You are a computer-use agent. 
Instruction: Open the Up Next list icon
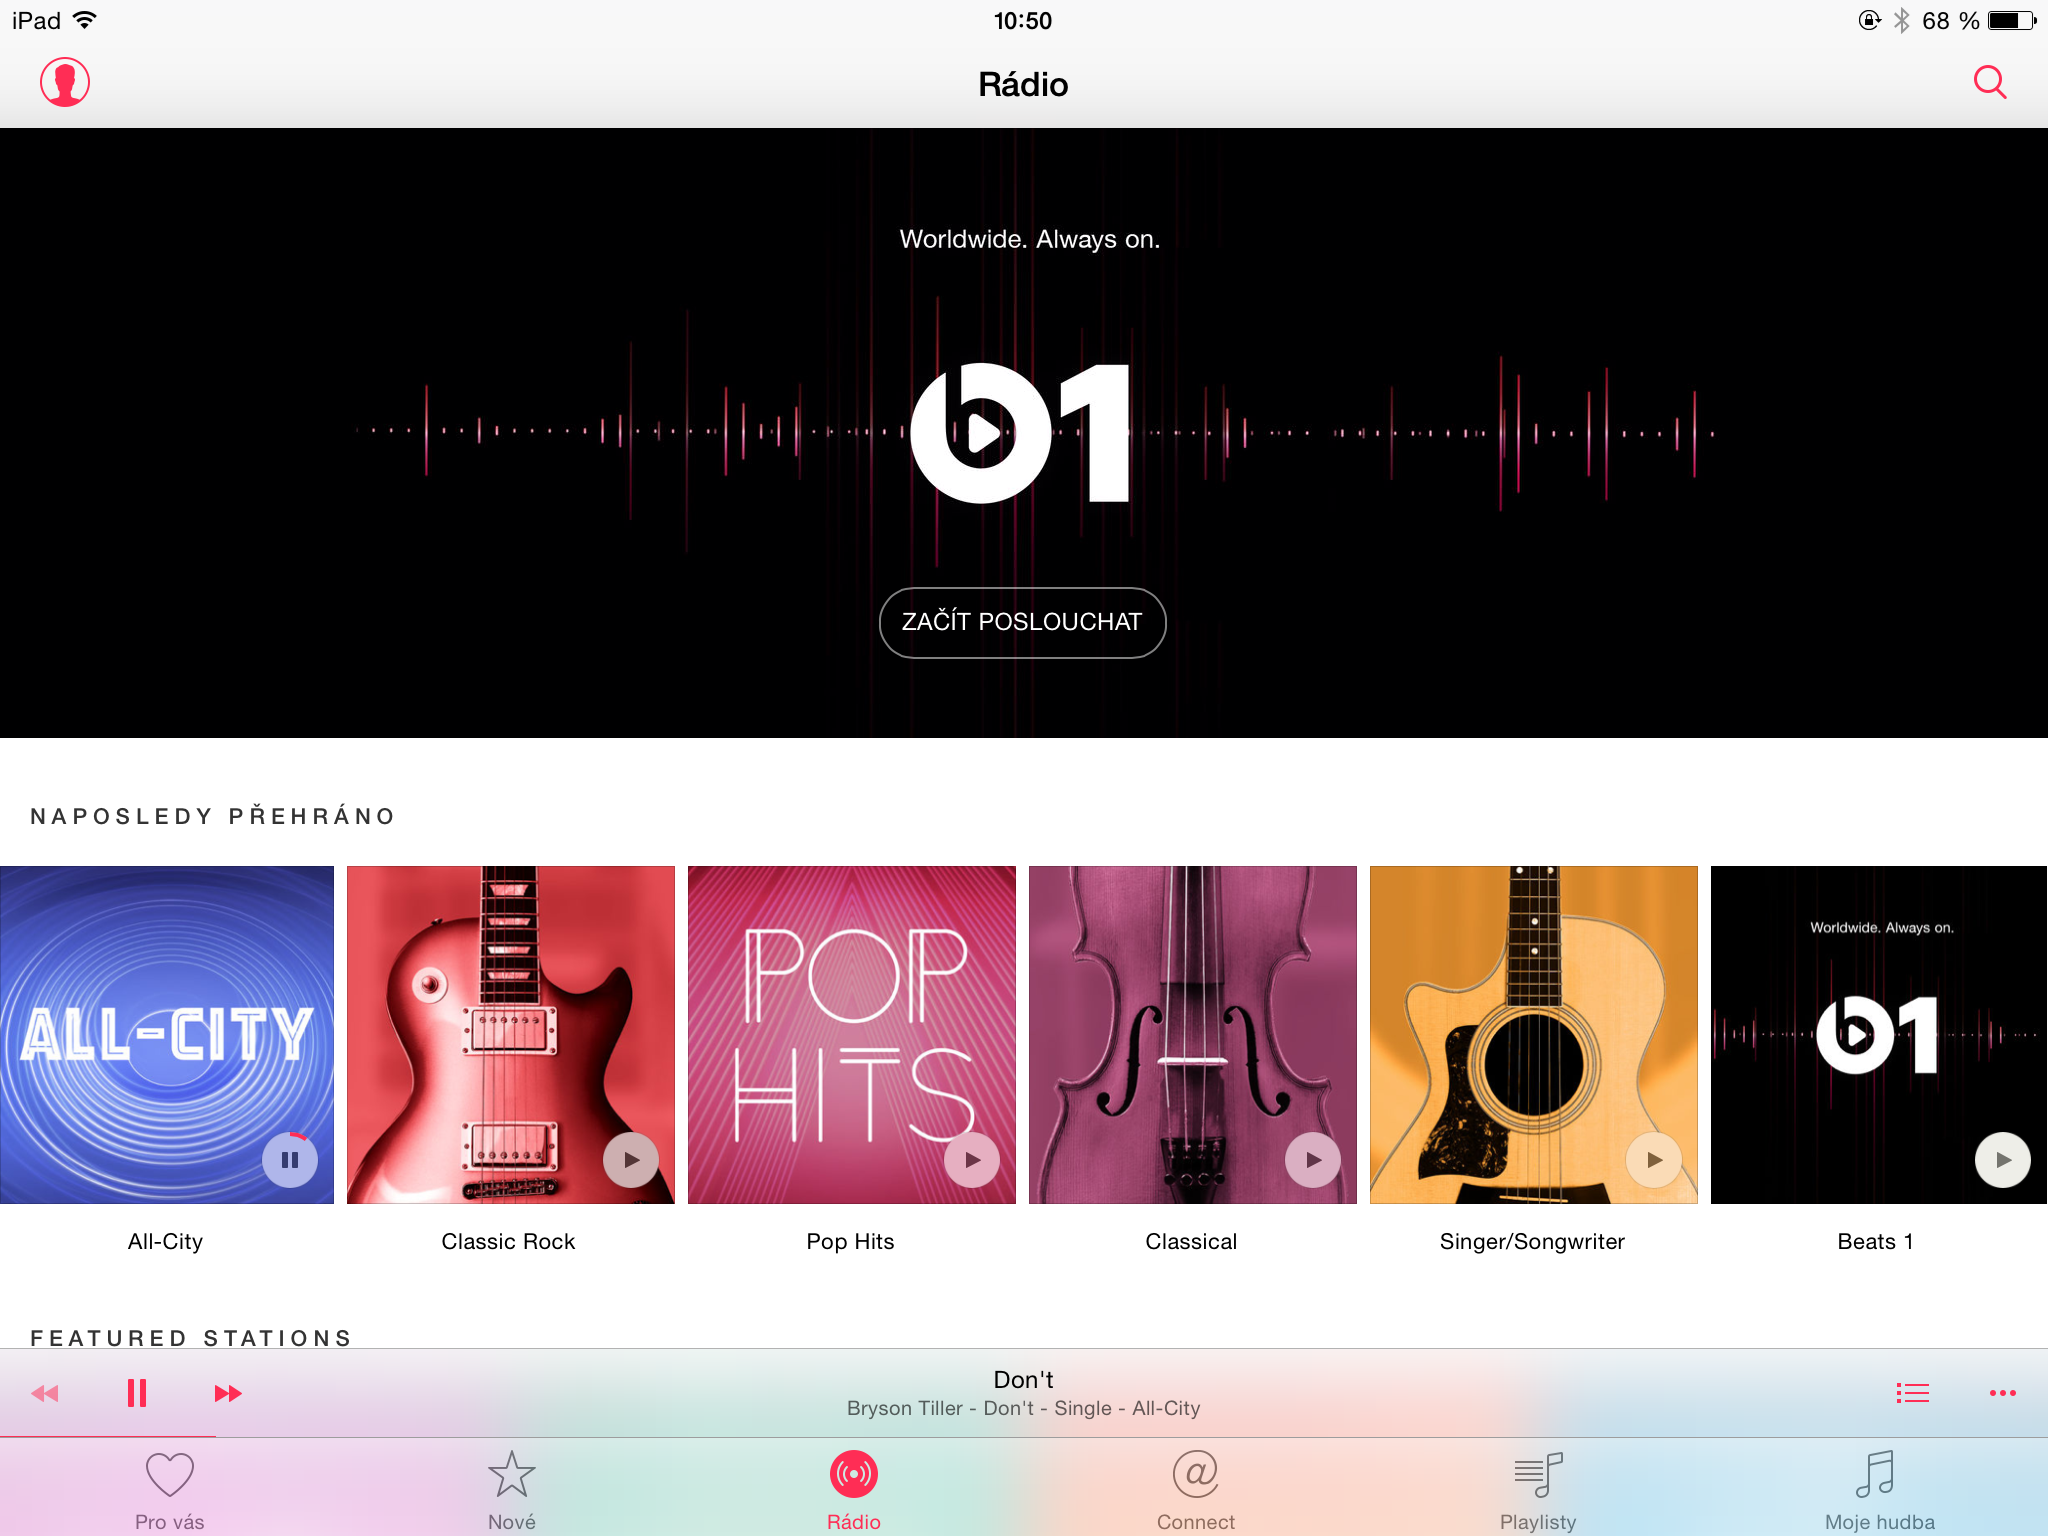point(1912,1393)
